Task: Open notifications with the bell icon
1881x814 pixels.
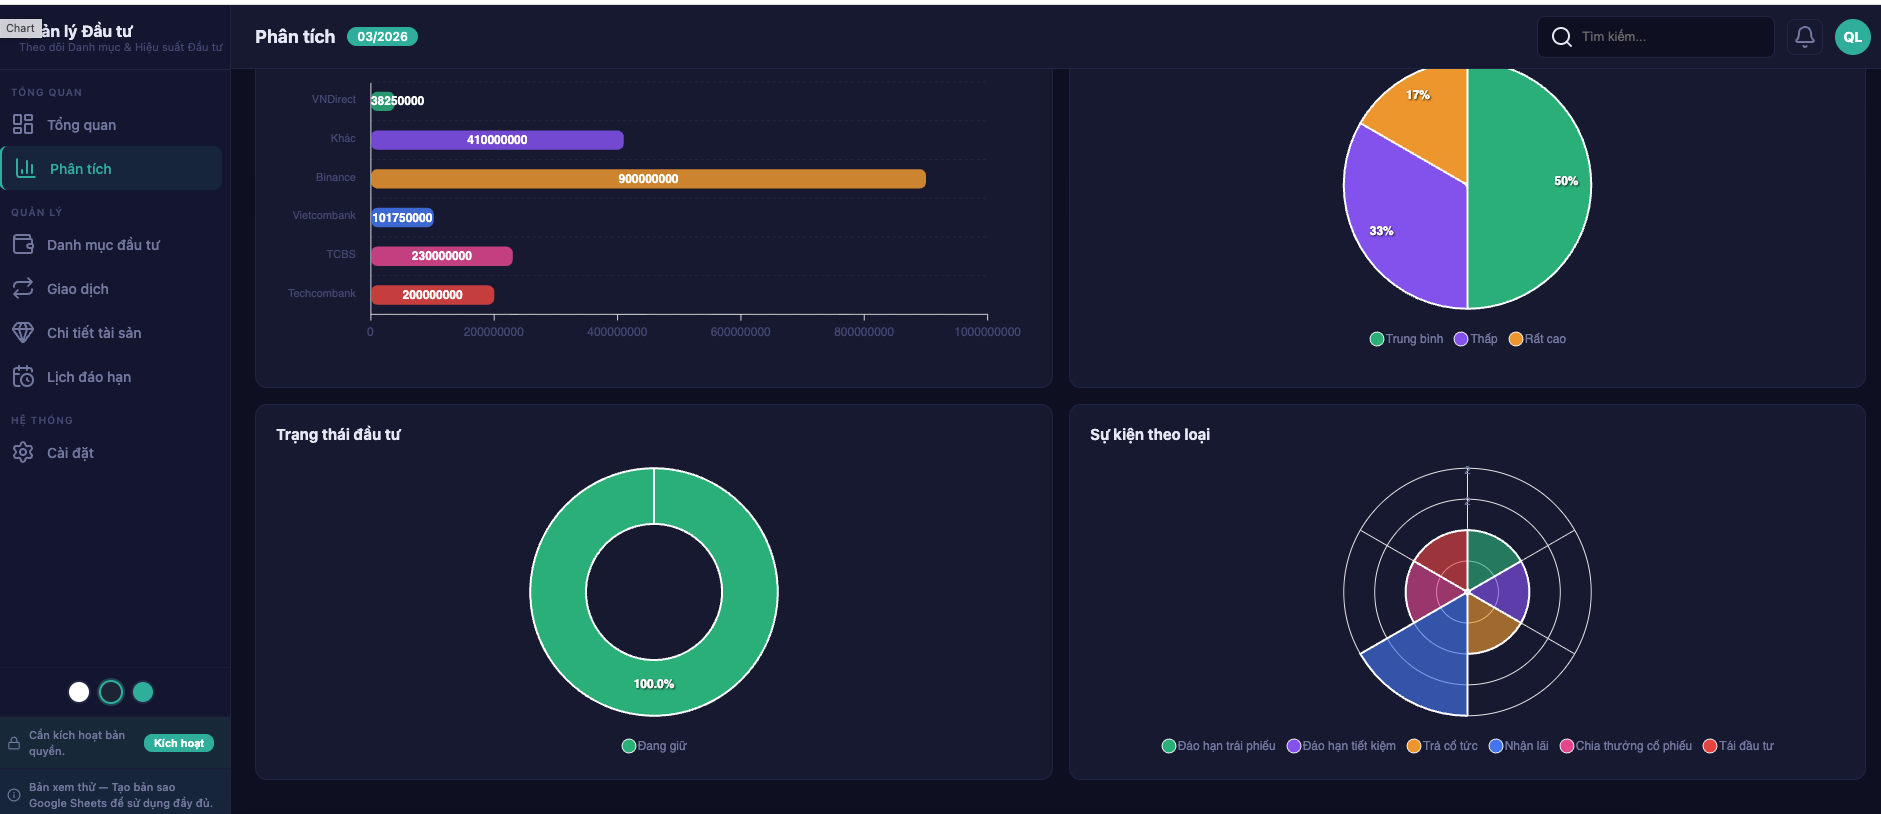Action: (x=1804, y=37)
